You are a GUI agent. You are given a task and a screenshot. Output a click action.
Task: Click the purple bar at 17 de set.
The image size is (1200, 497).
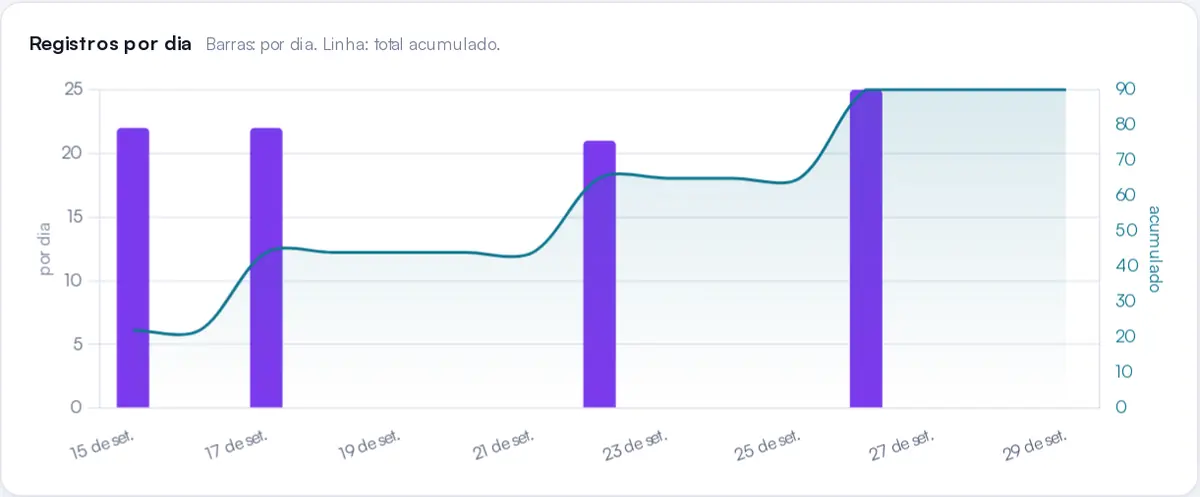pyautogui.click(x=266, y=268)
